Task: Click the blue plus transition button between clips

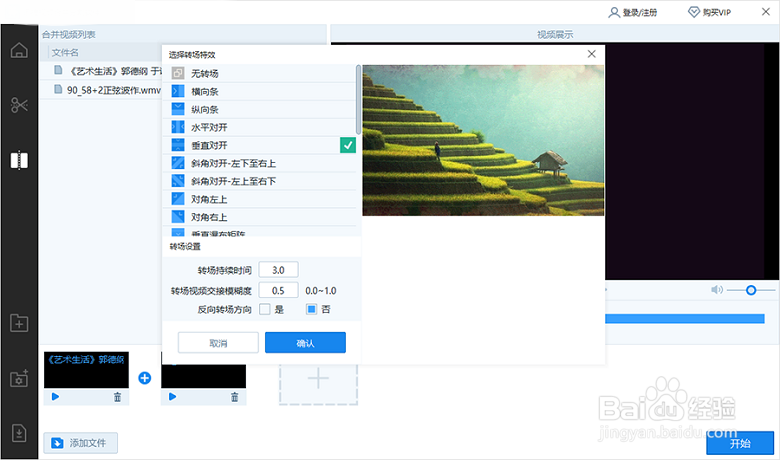Action: click(x=145, y=378)
